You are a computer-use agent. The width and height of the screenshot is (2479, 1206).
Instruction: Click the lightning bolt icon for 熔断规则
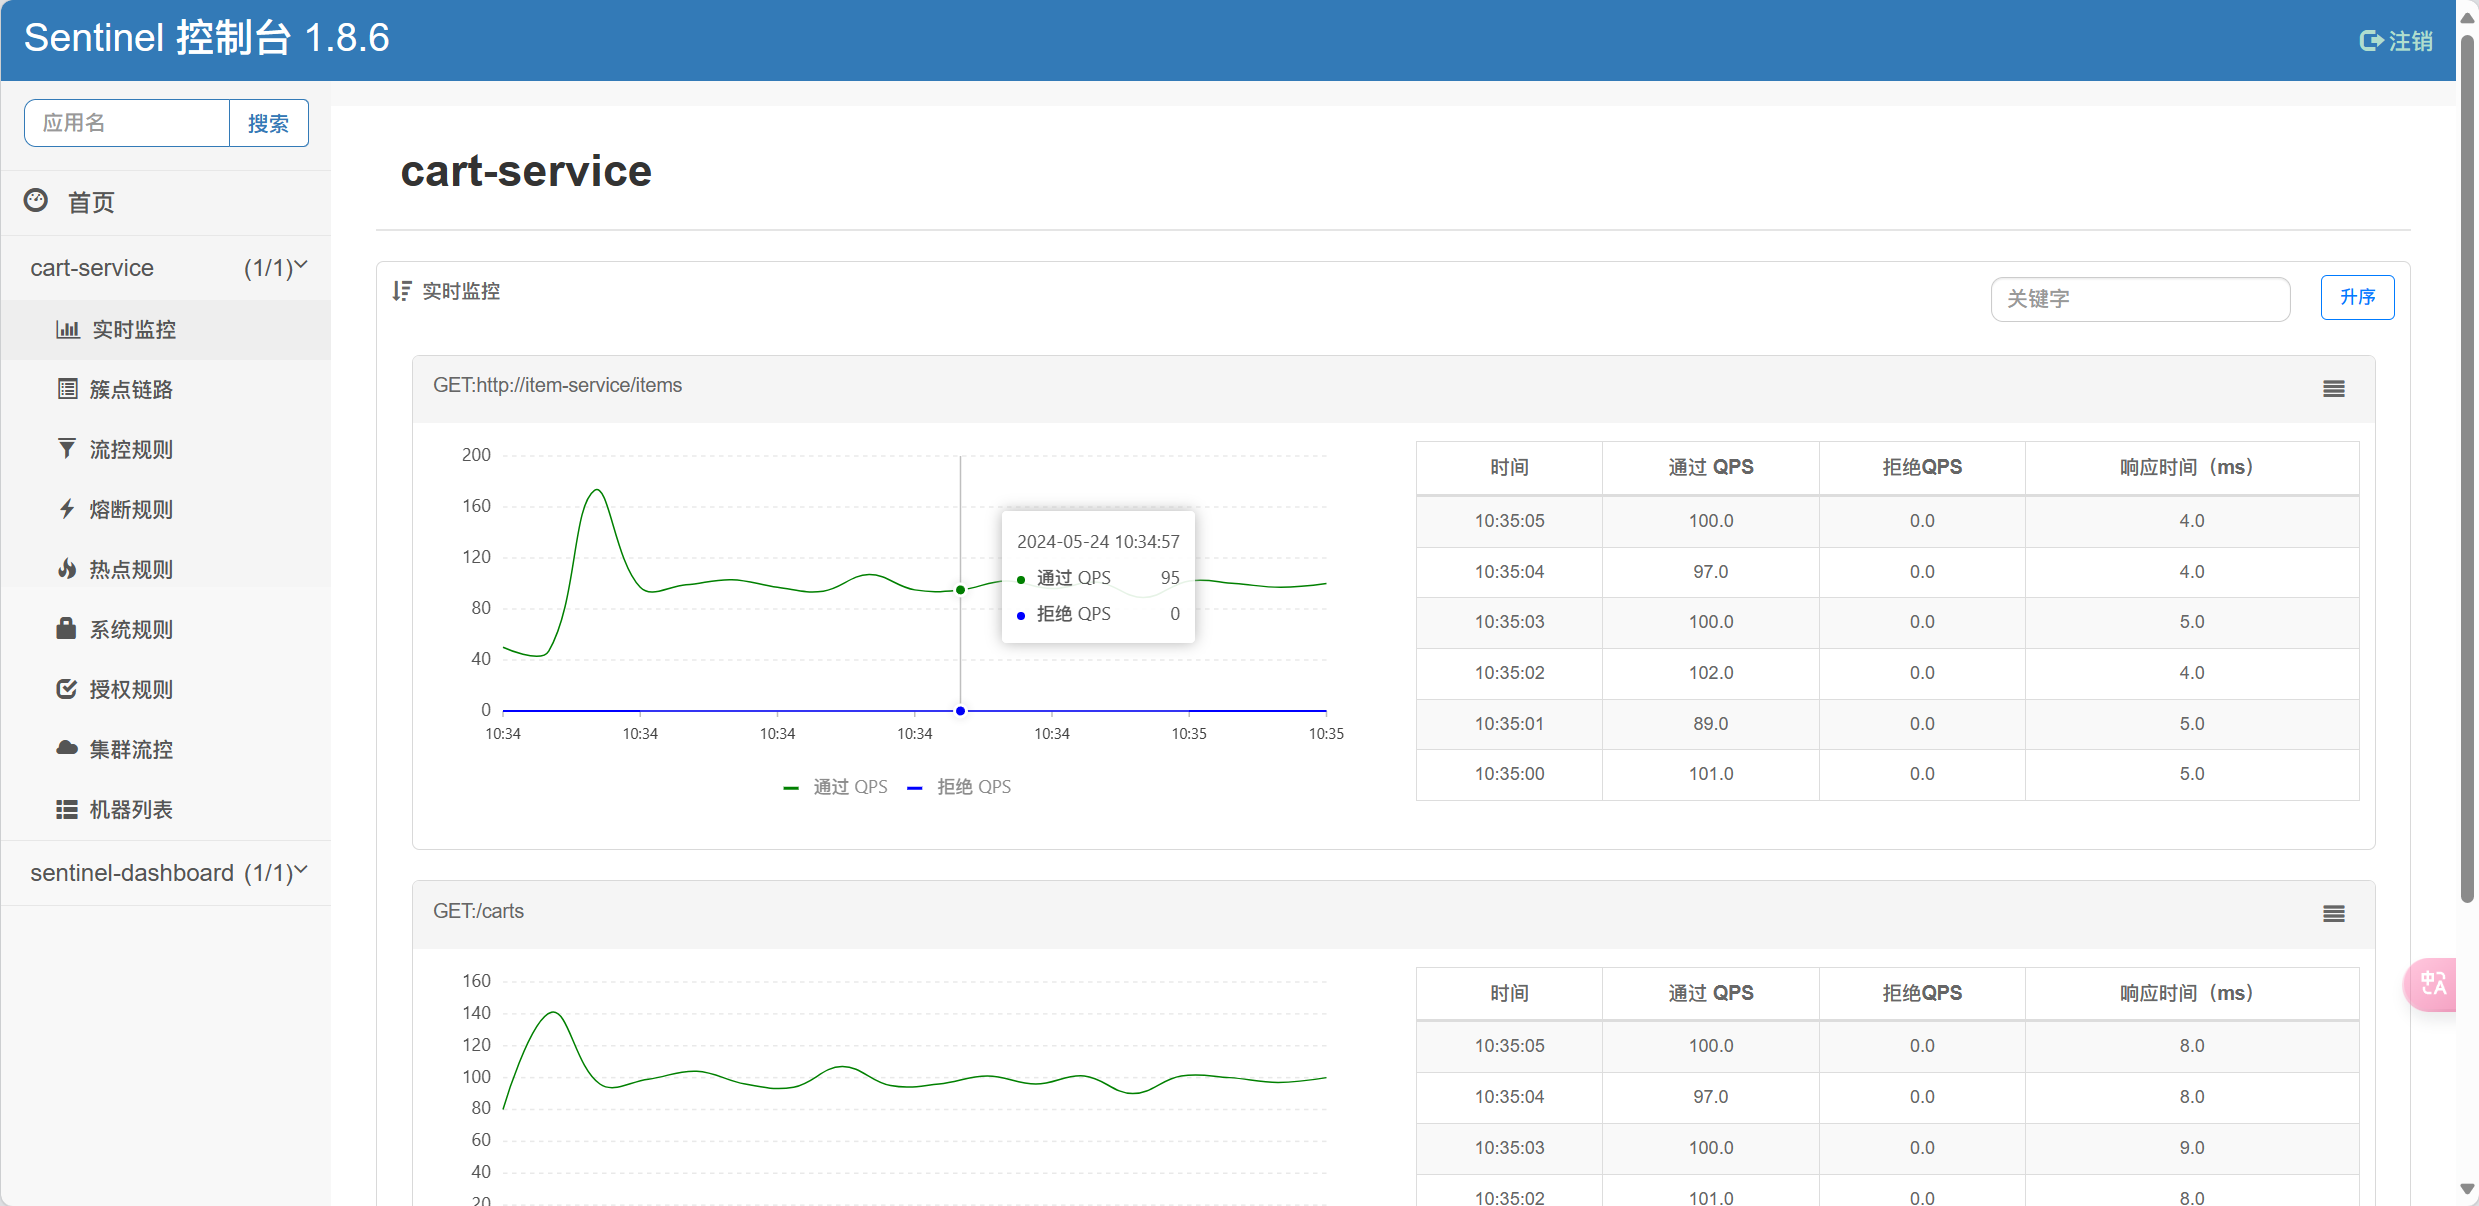67,509
